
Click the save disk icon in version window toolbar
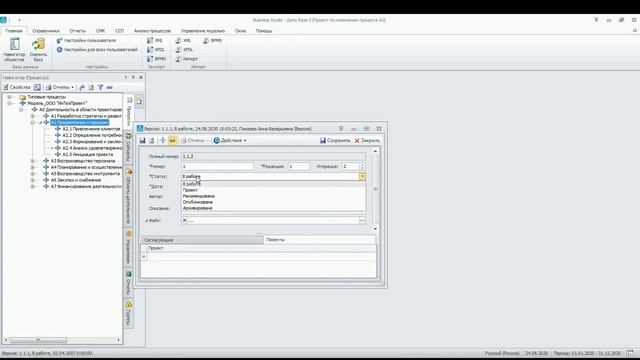tap(142, 140)
